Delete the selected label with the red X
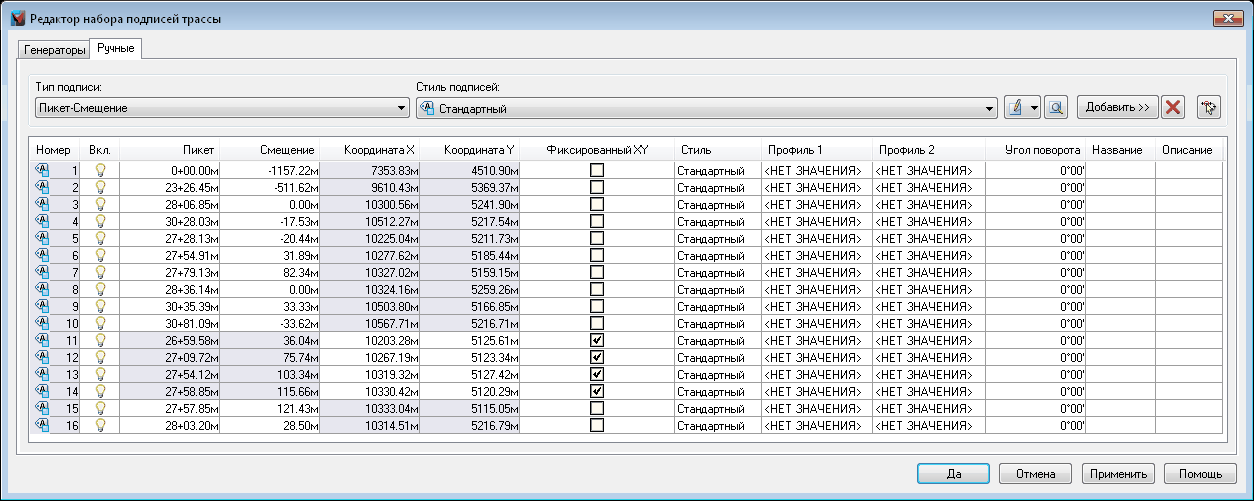The image size is (1254, 501). point(1173,107)
